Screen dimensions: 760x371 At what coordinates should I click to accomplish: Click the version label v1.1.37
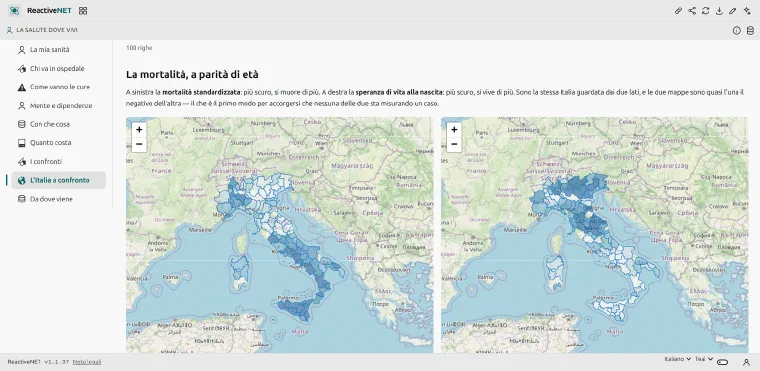click(x=57, y=362)
